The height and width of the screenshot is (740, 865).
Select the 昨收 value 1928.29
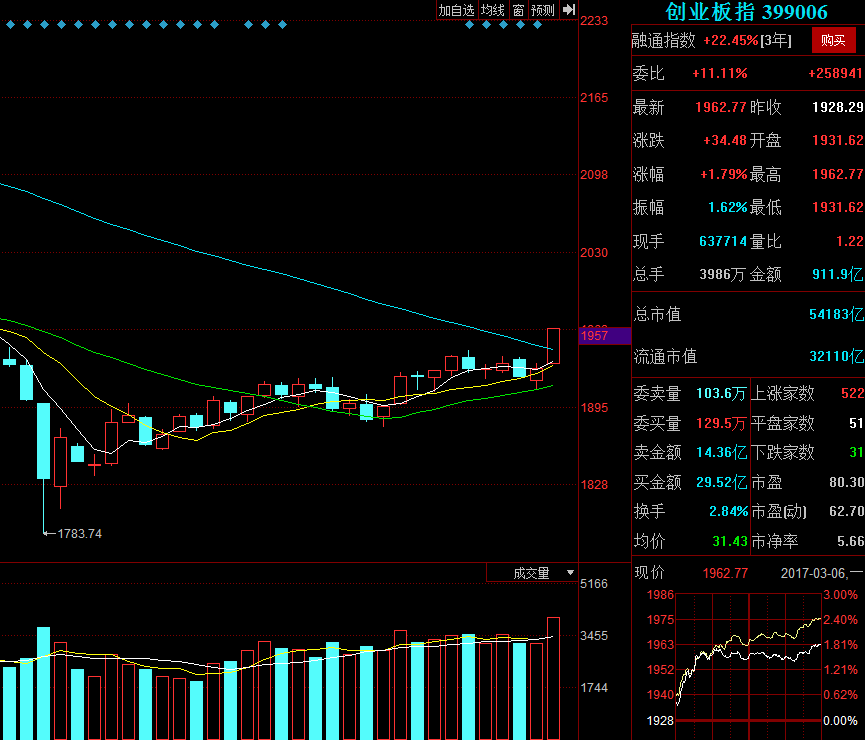pyautogui.click(x=837, y=107)
